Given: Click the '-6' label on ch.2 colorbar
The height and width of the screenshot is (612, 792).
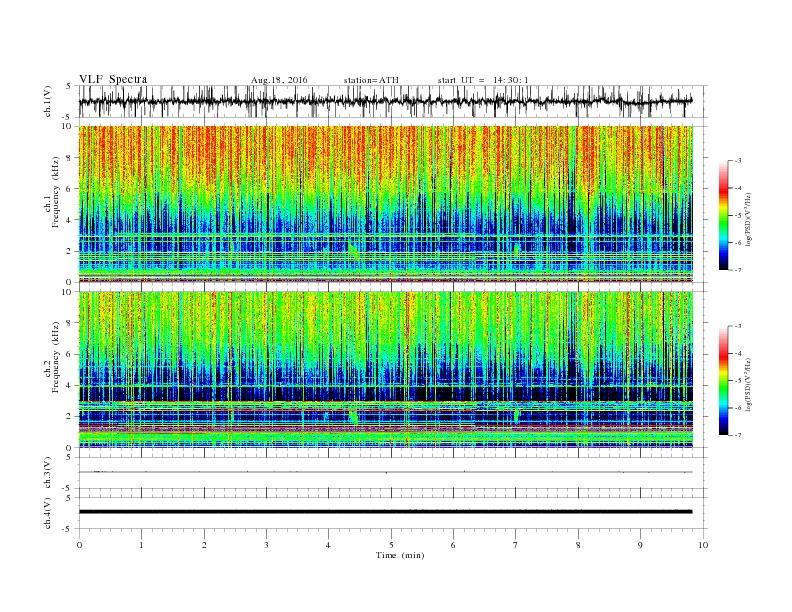Looking at the screenshot, I should (x=738, y=408).
